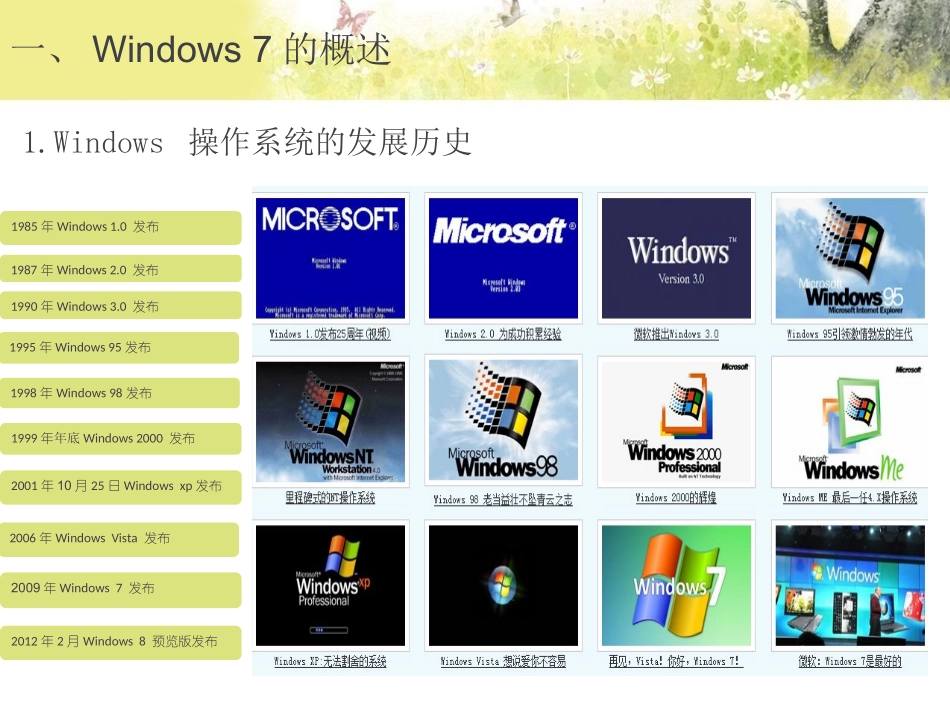This screenshot has width=950, height=713.
Task: Follow the Windows 95 caption link
Action: [849, 334]
